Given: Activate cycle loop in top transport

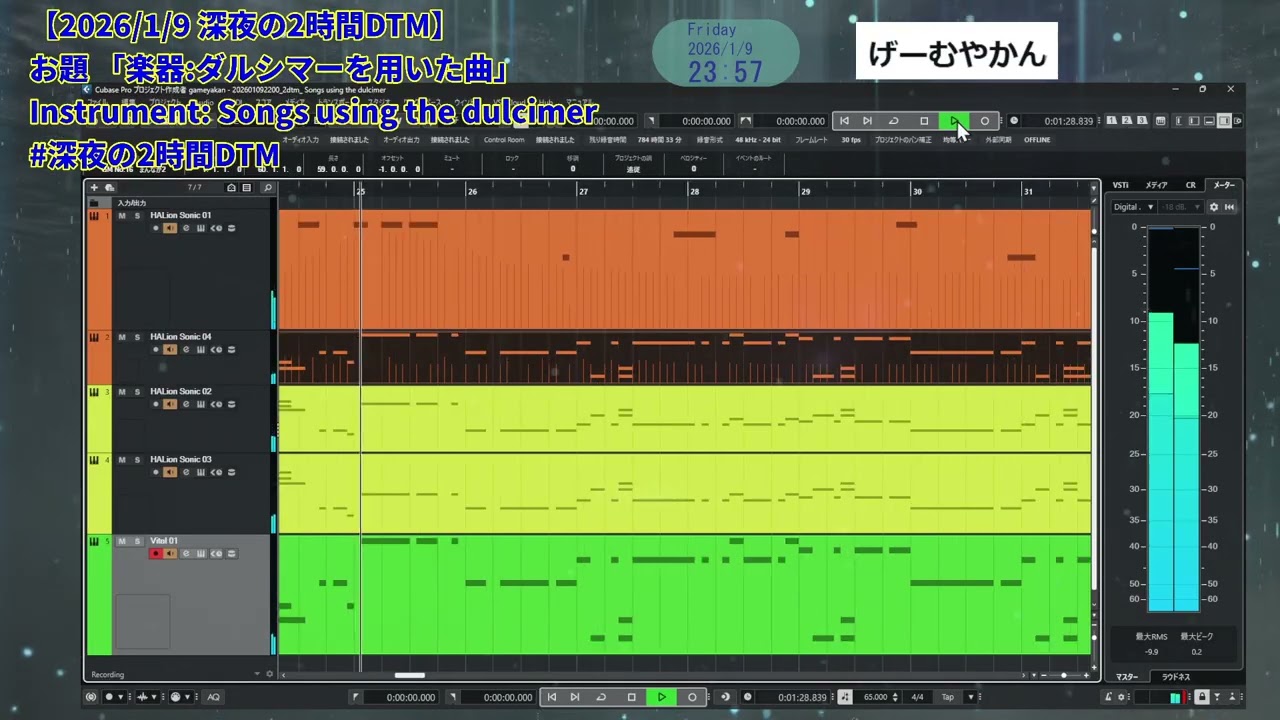Looking at the screenshot, I should pos(894,121).
